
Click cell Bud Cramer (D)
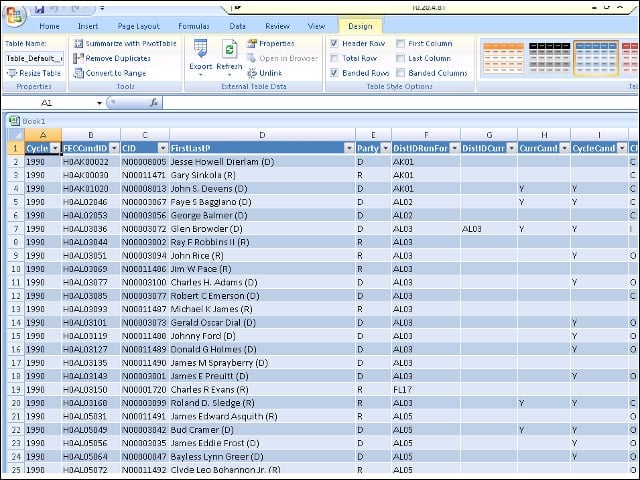tap(262, 430)
